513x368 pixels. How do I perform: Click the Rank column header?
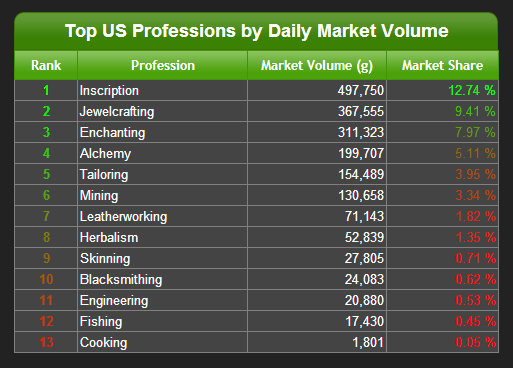point(46,65)
